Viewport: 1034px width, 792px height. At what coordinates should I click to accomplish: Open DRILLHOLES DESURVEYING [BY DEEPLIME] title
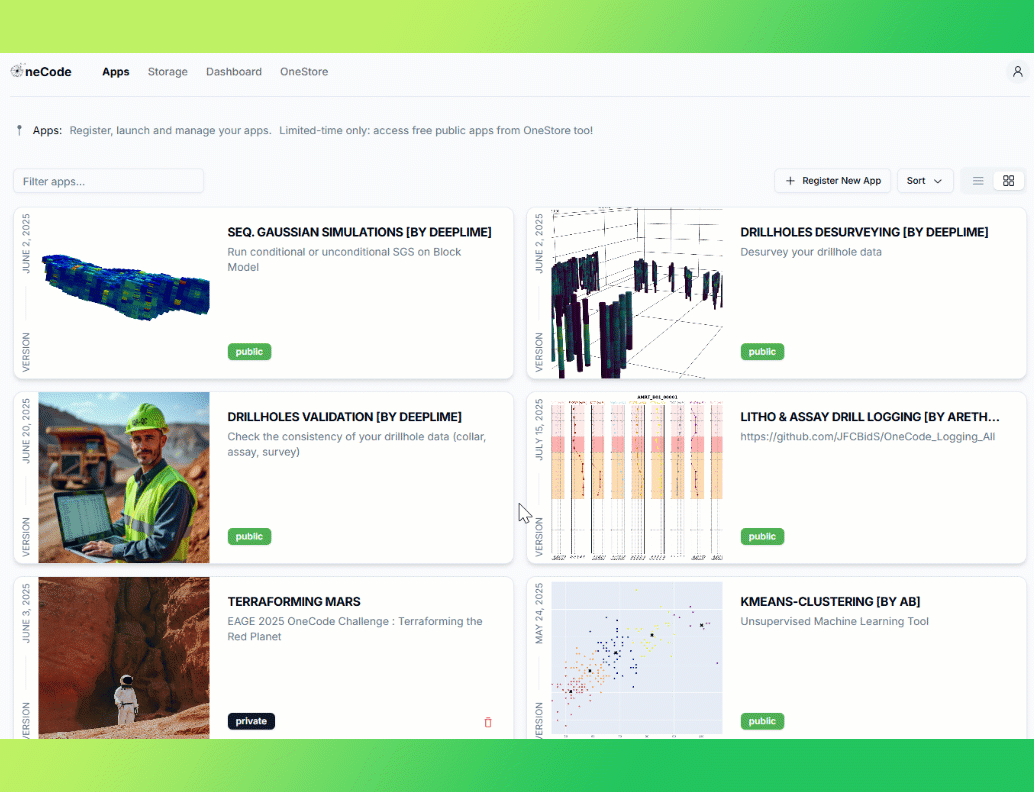[864, 232]
